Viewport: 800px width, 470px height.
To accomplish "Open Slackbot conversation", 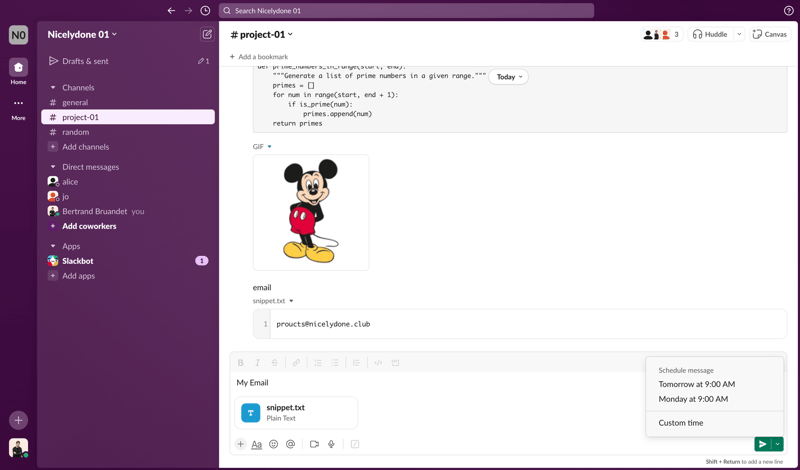I will [128, 261].
